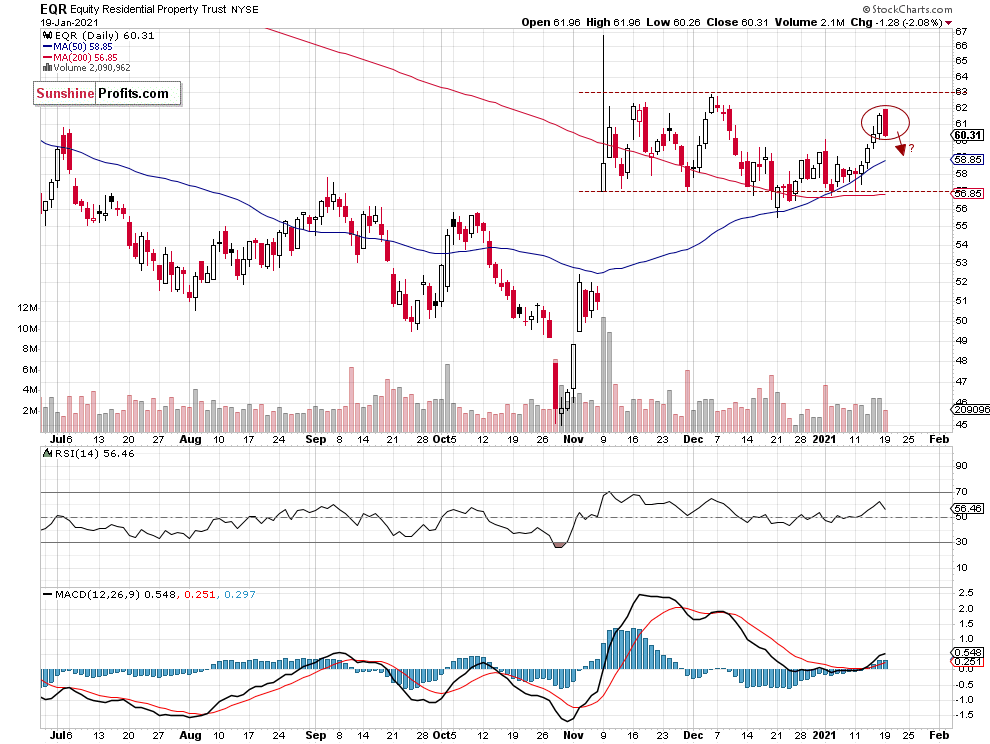The image size is (990, 744).
Task: Click the 56.46 value tag on RSI axis
Action: point(968,508)
